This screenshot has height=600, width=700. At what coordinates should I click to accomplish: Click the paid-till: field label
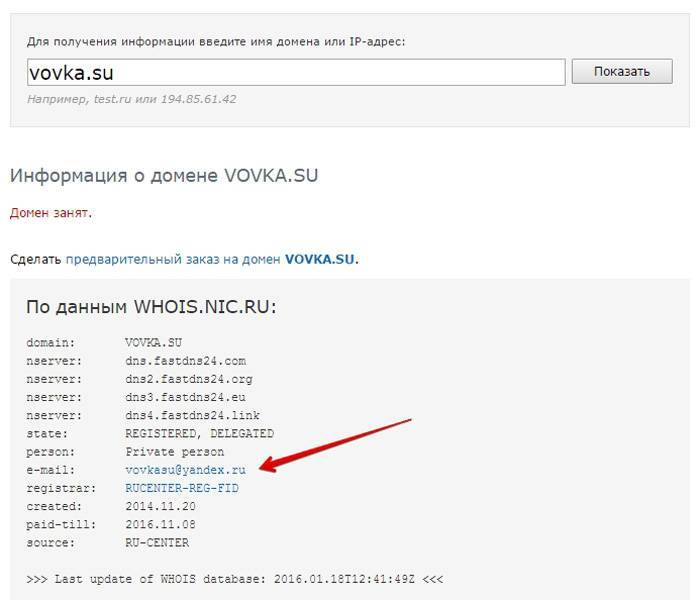[61, 525]
